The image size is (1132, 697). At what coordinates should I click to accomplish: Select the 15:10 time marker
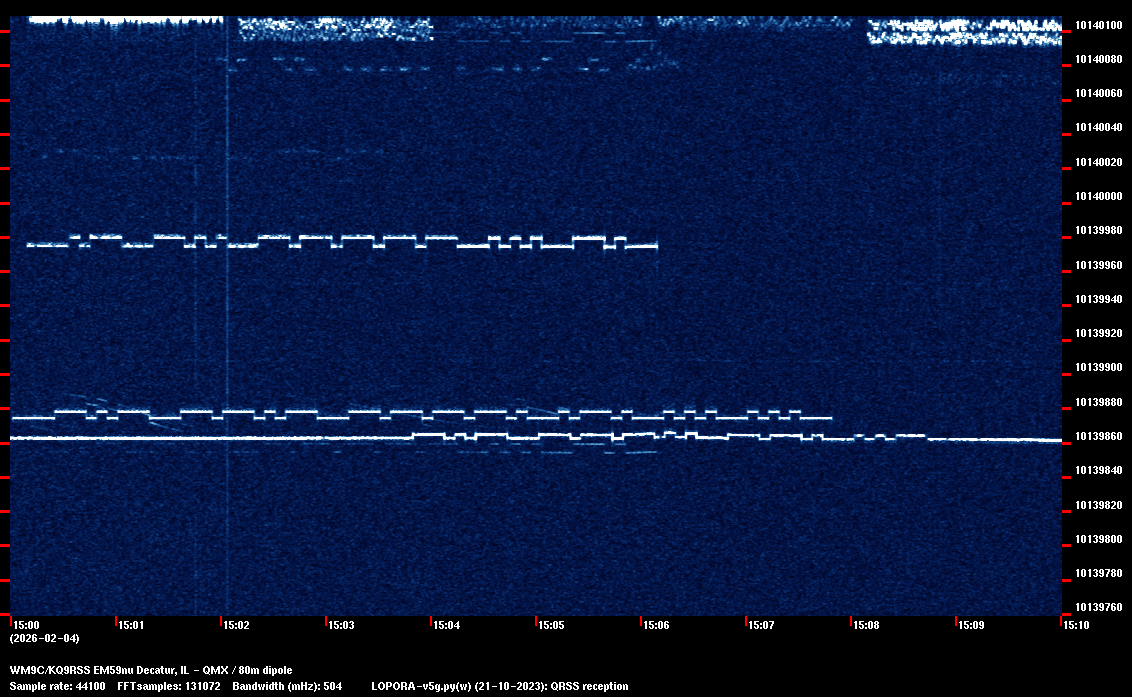click(x=1077, y=625)
